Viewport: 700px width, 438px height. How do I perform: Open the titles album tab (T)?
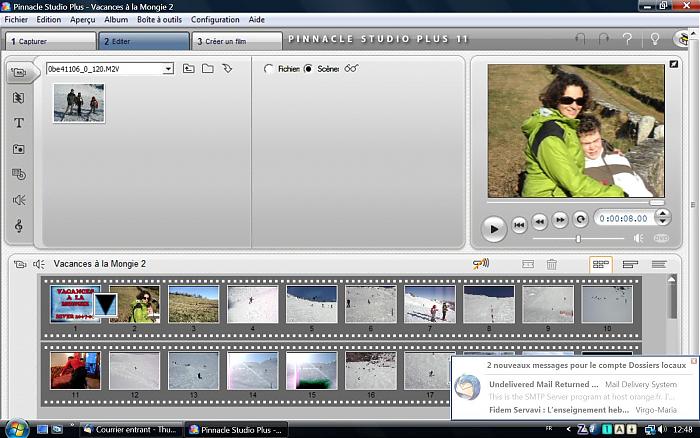[19, 123]
